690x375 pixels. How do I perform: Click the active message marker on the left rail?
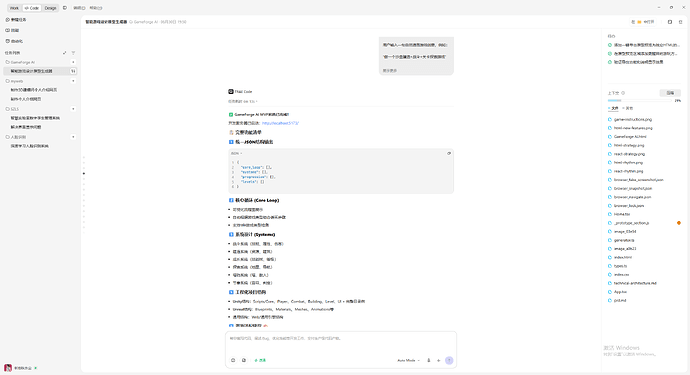84,173
